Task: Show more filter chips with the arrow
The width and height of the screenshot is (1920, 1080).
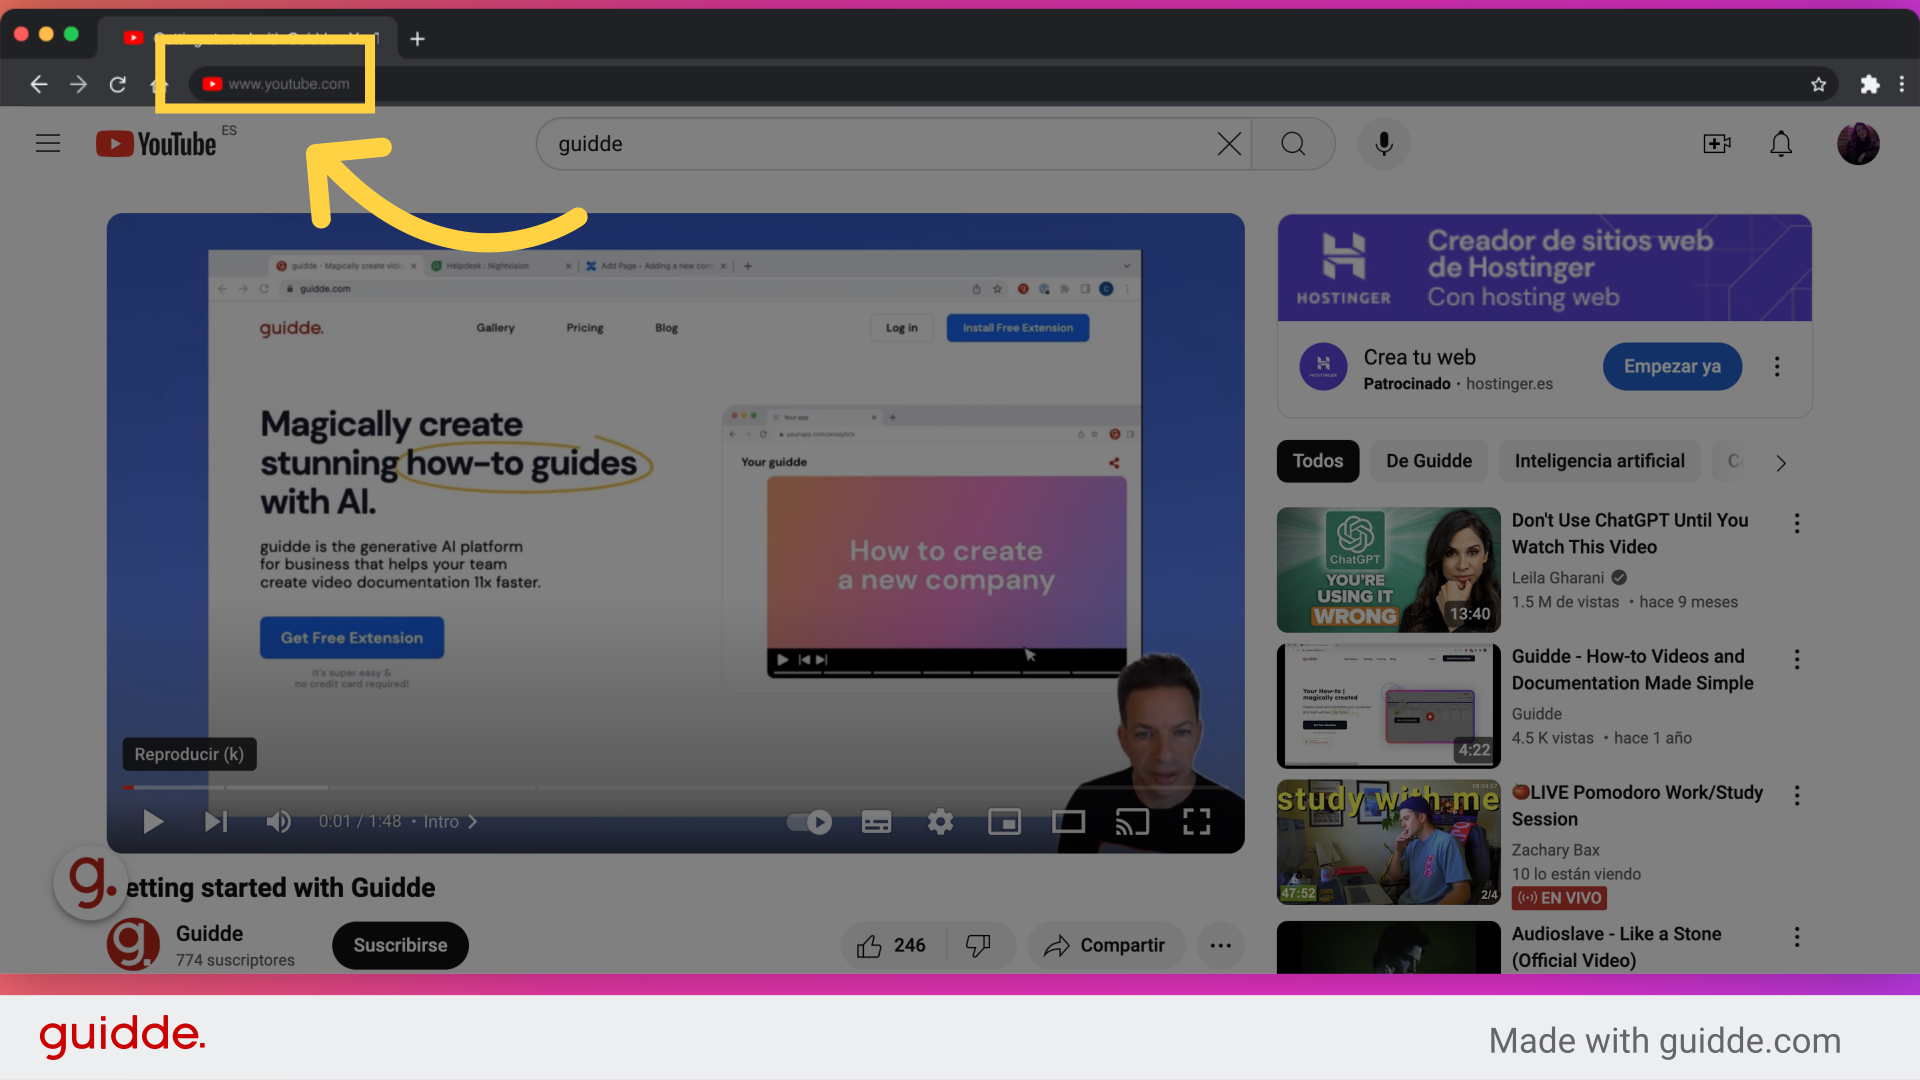Action: (x=1780, y=463)
